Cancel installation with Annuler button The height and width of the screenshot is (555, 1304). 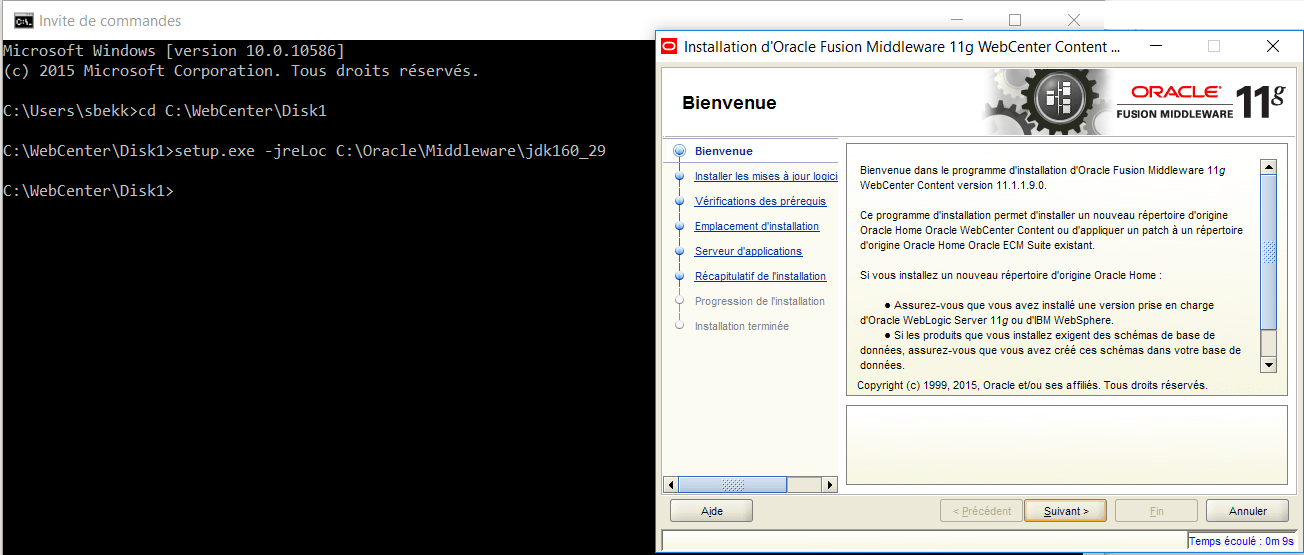[1247, 511]
